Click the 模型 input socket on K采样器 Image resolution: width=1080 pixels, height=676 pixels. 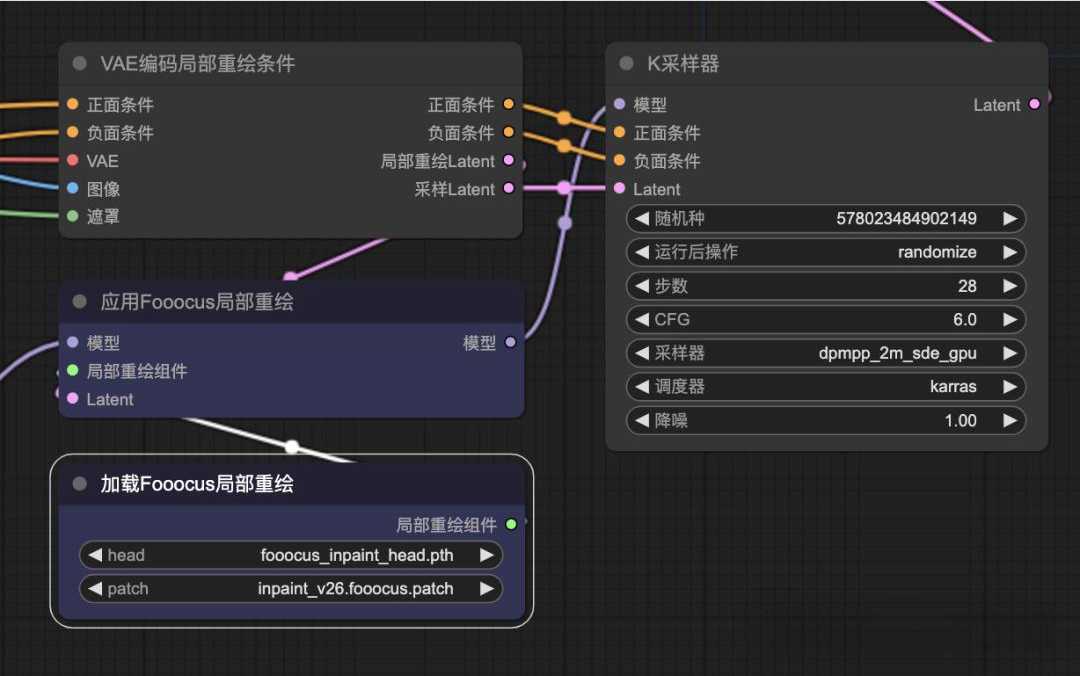pyautogui.click(x=620, y=104)
